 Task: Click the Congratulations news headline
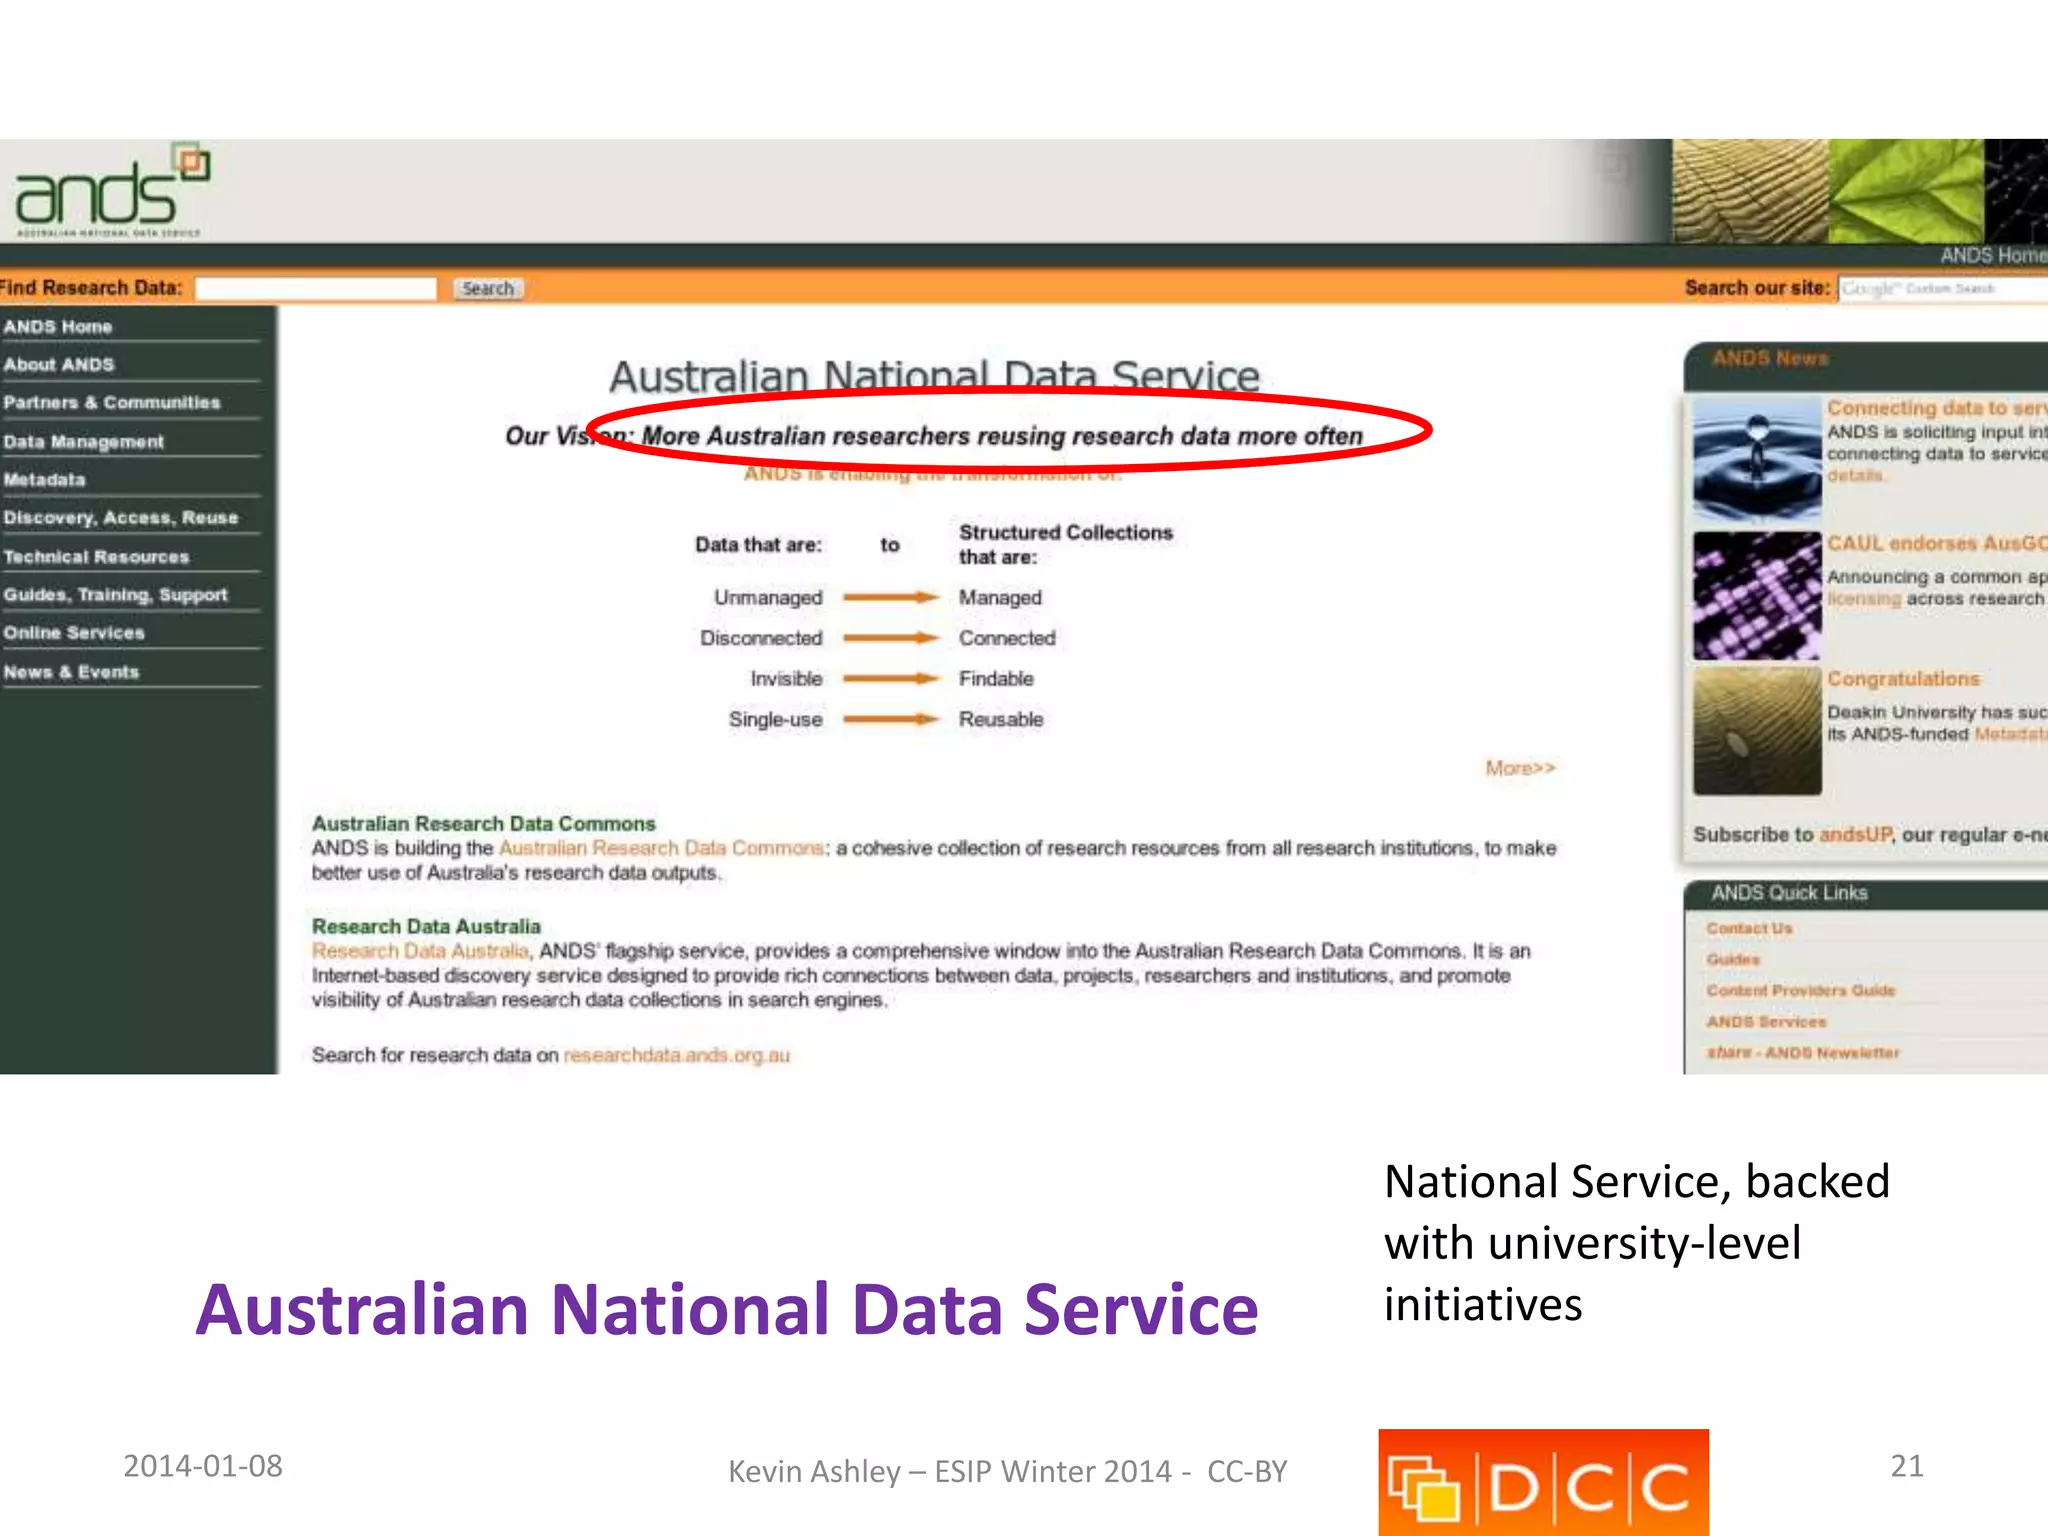(1904, 679)
